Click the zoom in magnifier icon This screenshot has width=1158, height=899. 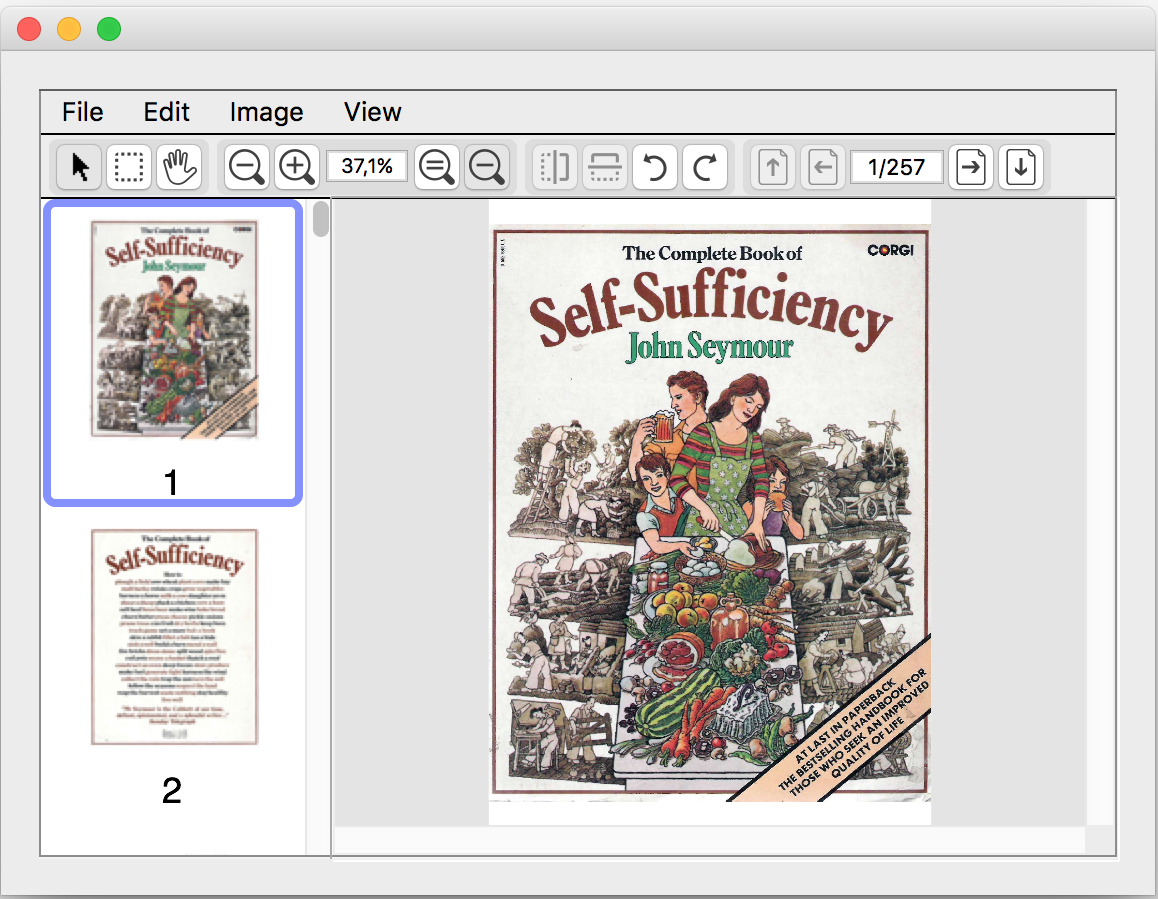(x=297, y=167)
